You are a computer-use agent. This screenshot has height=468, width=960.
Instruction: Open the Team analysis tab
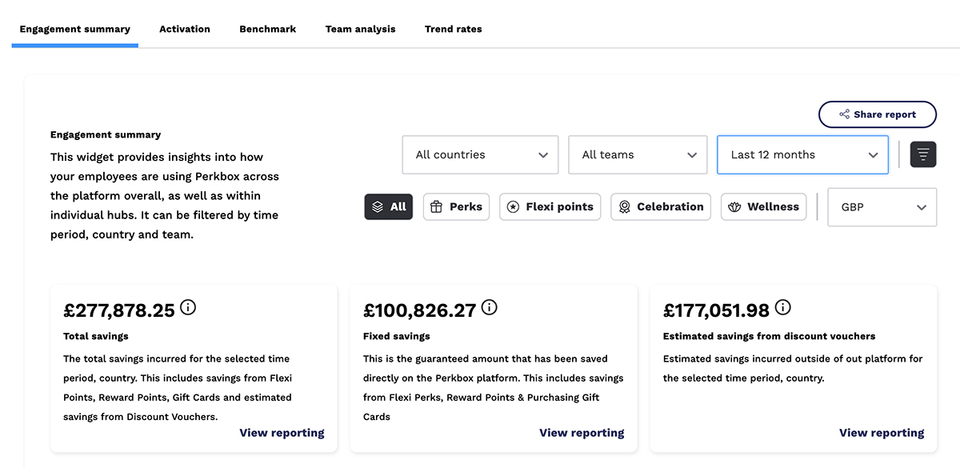[360, 29]
